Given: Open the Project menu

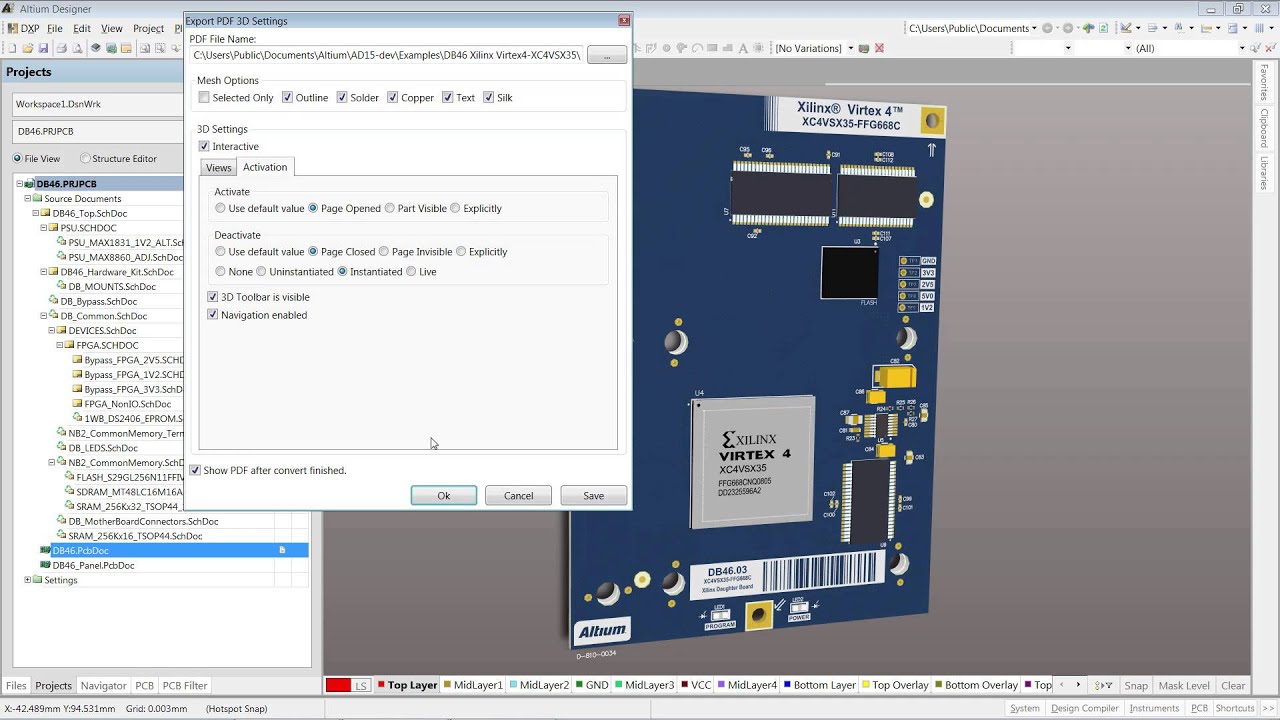Looking at the screenshot, I should point(148,29).
